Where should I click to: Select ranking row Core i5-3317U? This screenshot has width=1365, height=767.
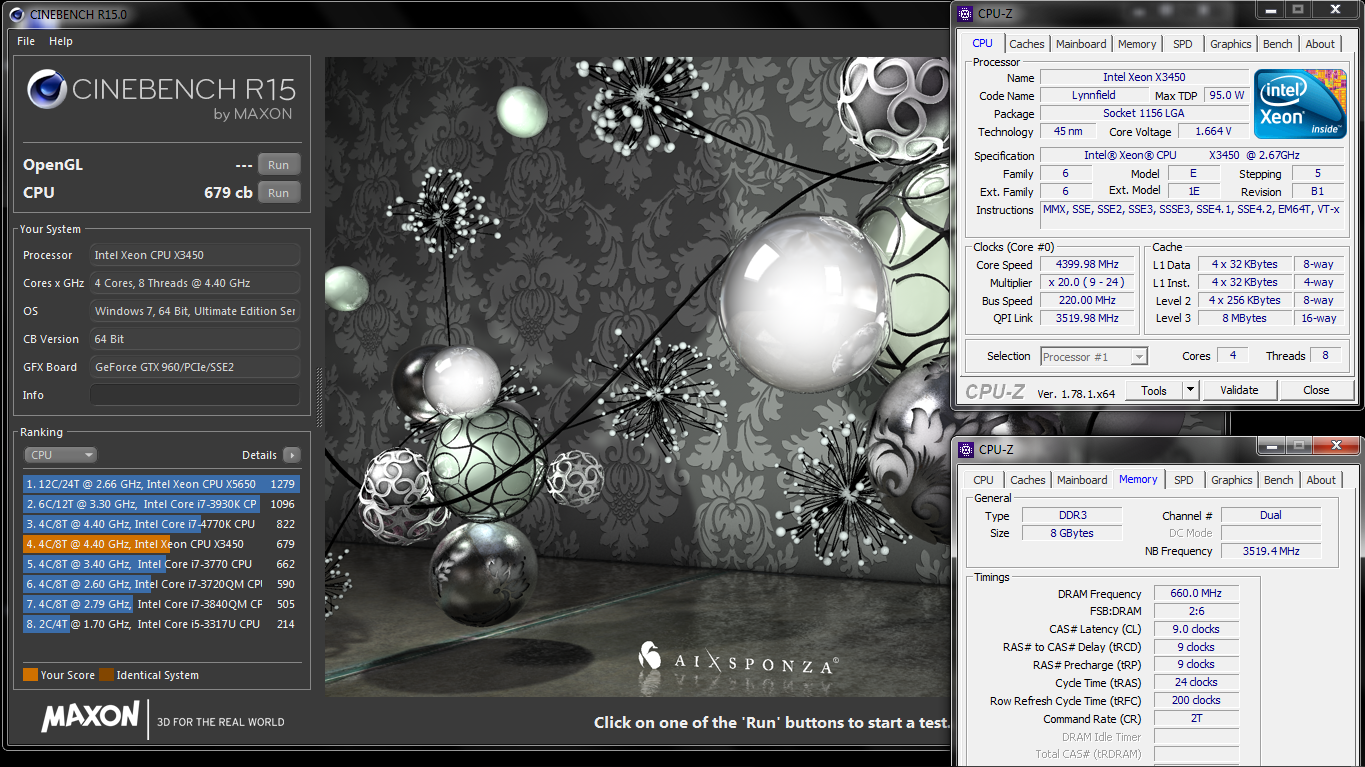point(161,624)
